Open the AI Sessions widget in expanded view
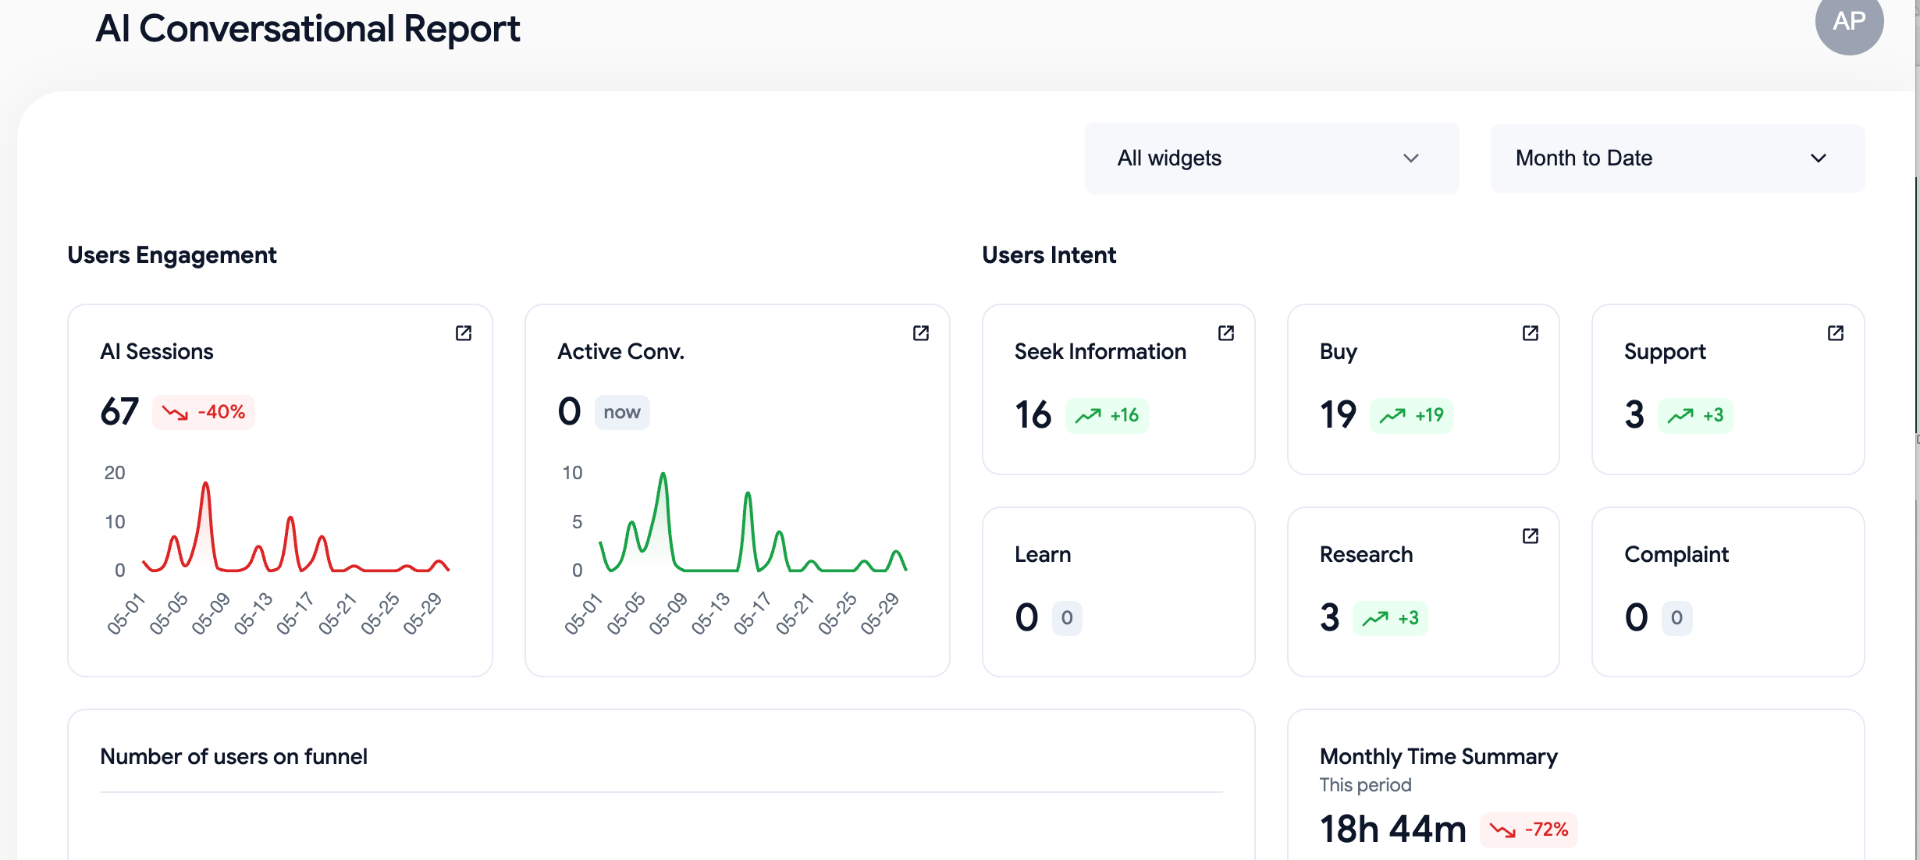This screenshot has width=1920, height=860. (x=464, y=333)
